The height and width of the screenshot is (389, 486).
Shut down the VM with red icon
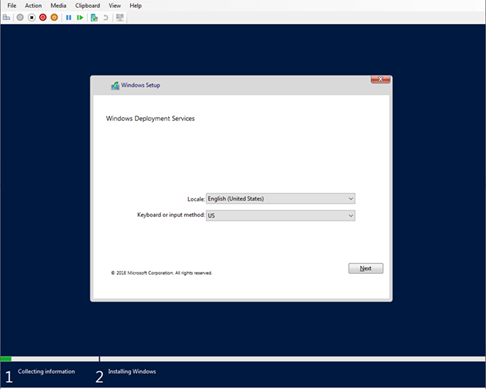pos(43,17)
